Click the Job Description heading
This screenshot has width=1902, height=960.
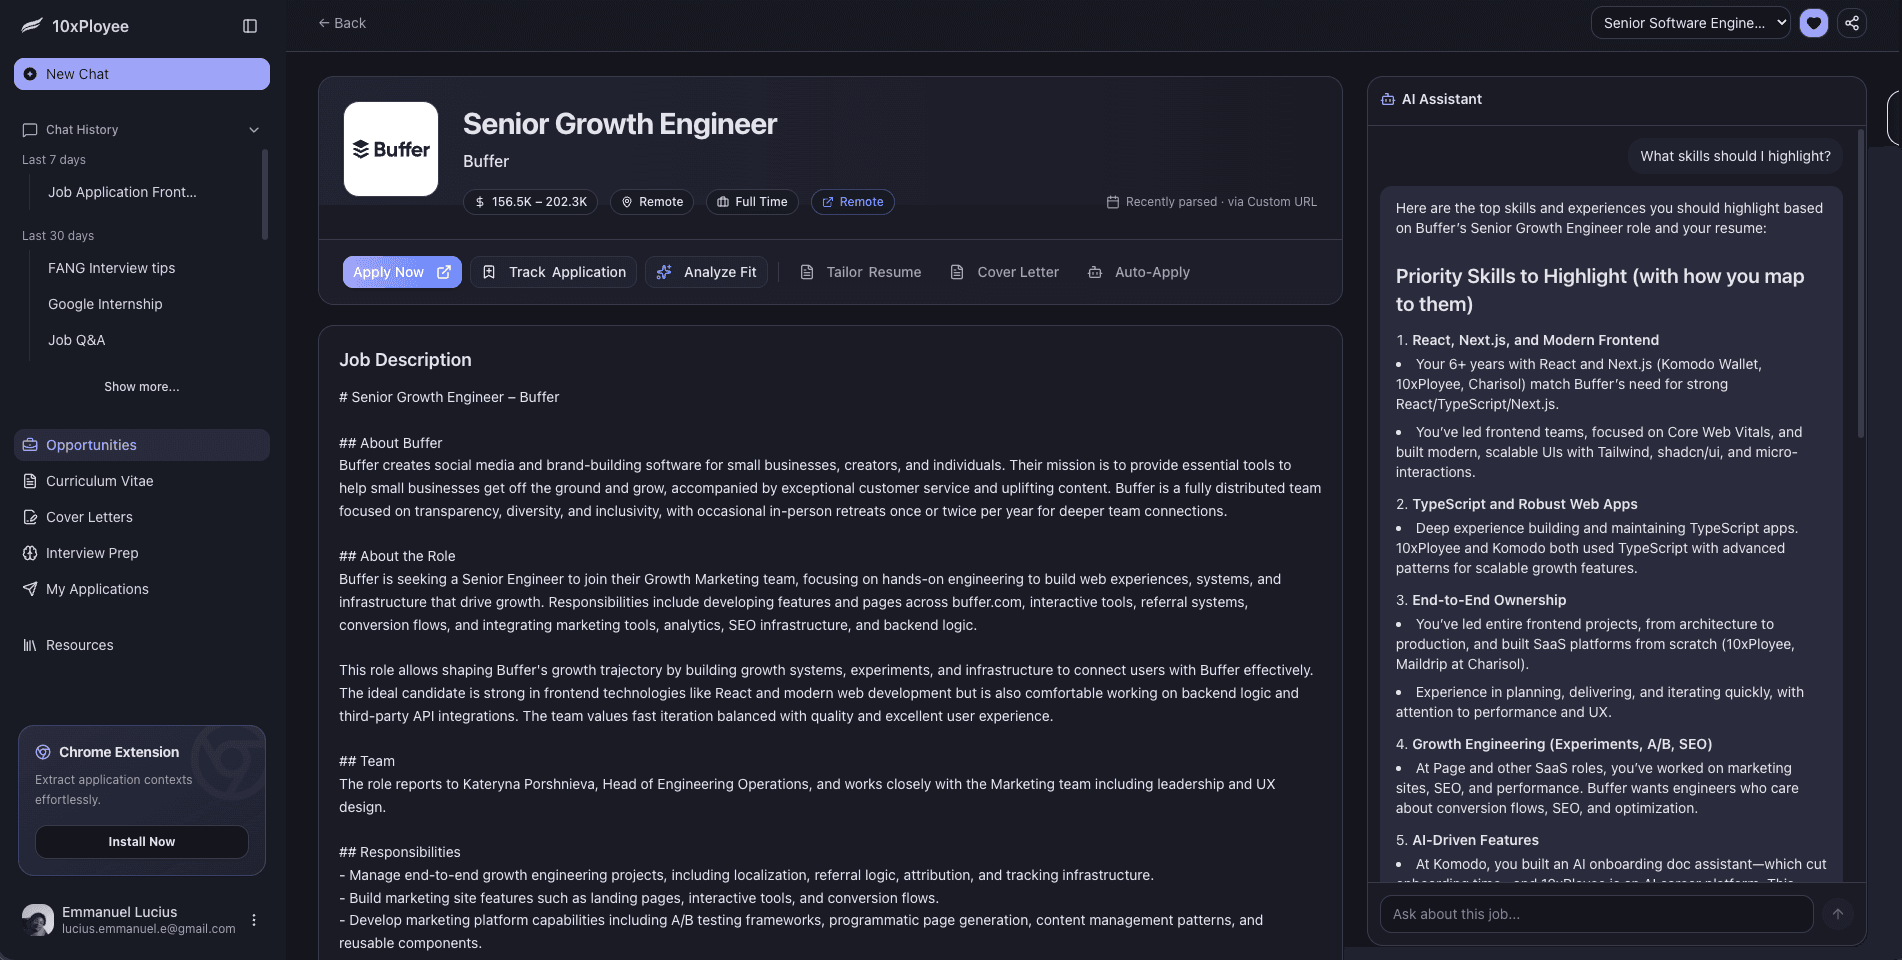coord(405,360)
